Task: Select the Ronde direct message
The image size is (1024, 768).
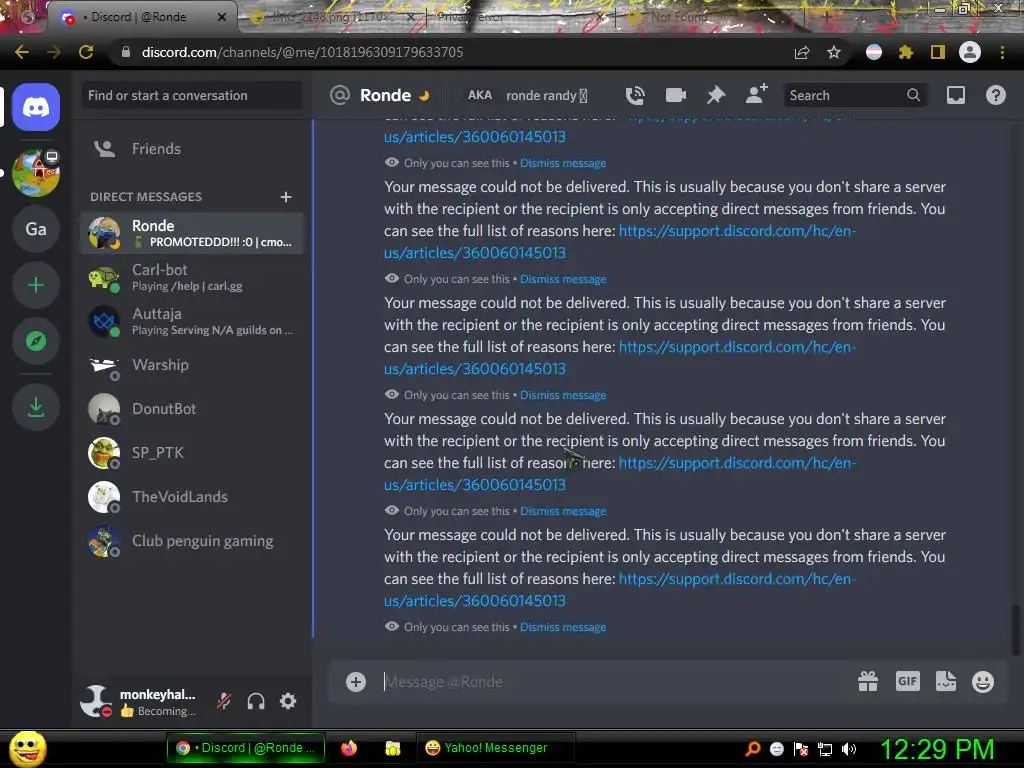Action: coord(192,233)
